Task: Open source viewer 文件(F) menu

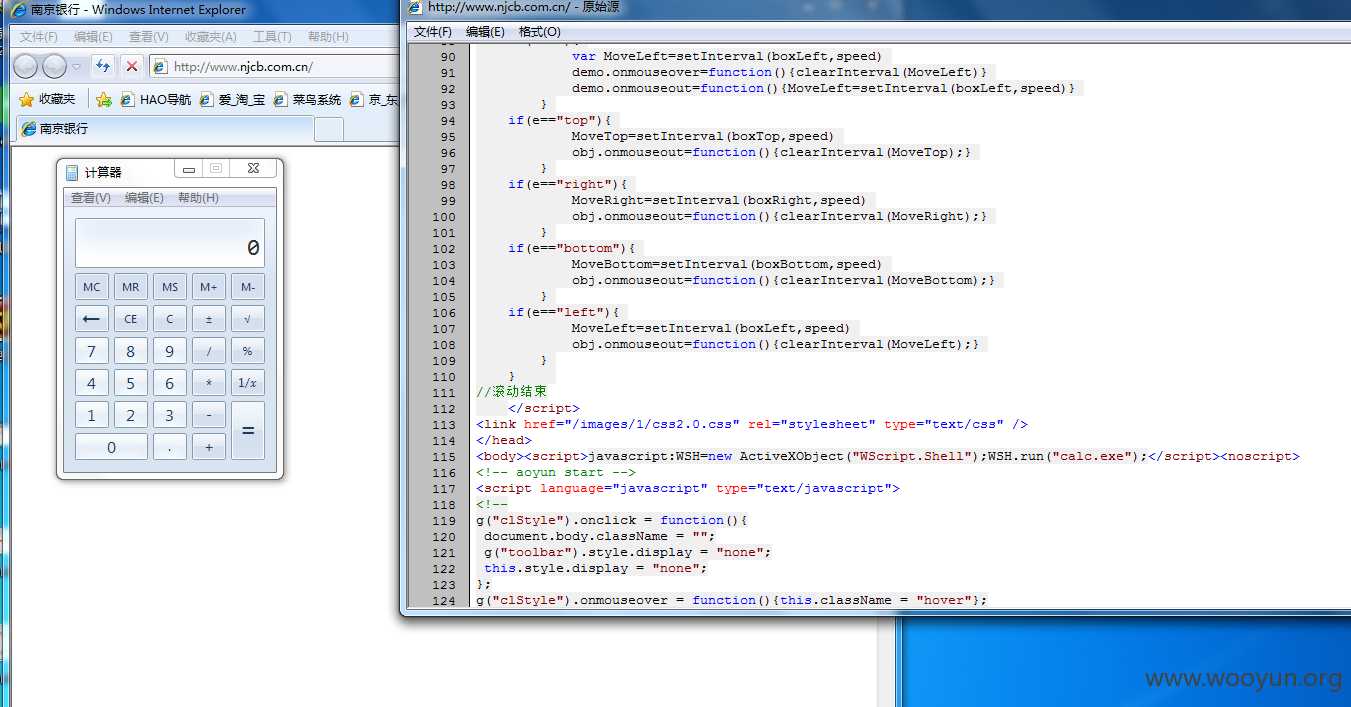Action: pyautogui.click(x=433, y=32)
